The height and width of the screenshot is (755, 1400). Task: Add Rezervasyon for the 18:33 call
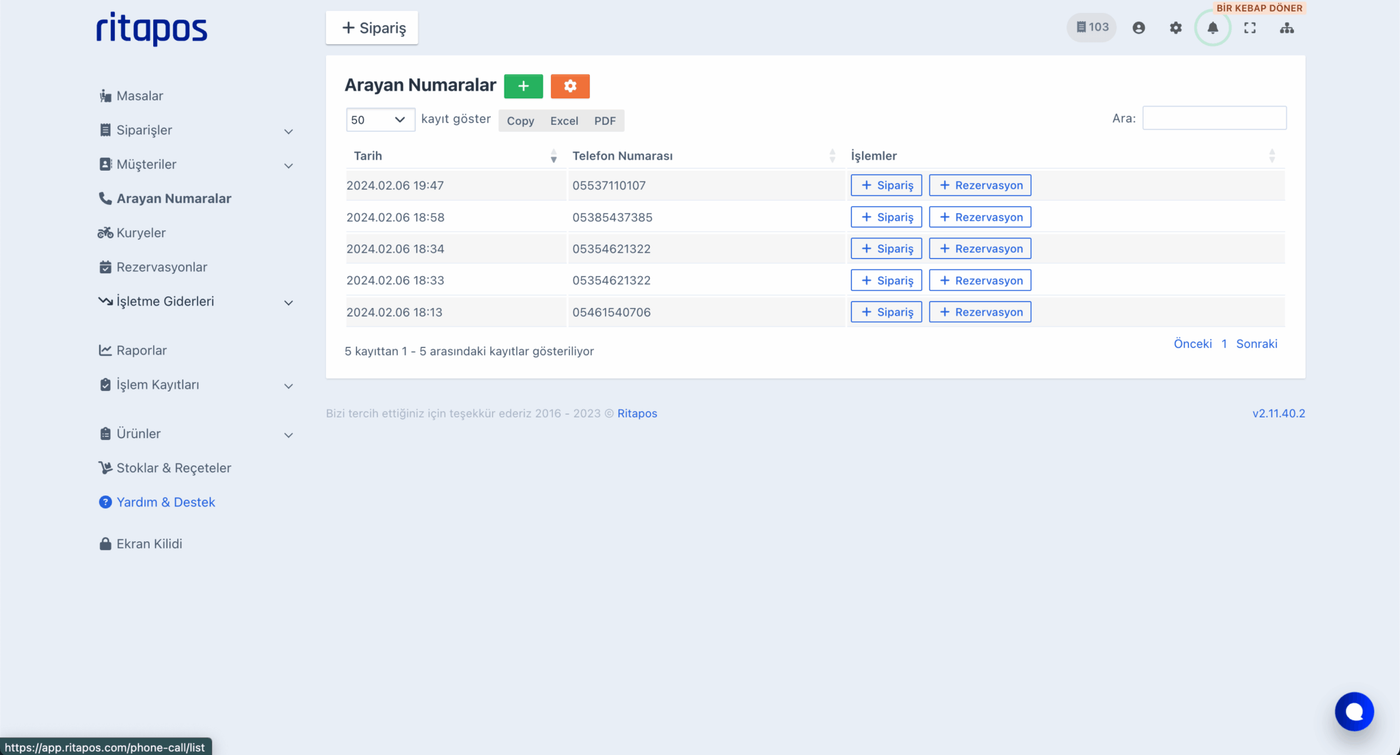point(980,280)
